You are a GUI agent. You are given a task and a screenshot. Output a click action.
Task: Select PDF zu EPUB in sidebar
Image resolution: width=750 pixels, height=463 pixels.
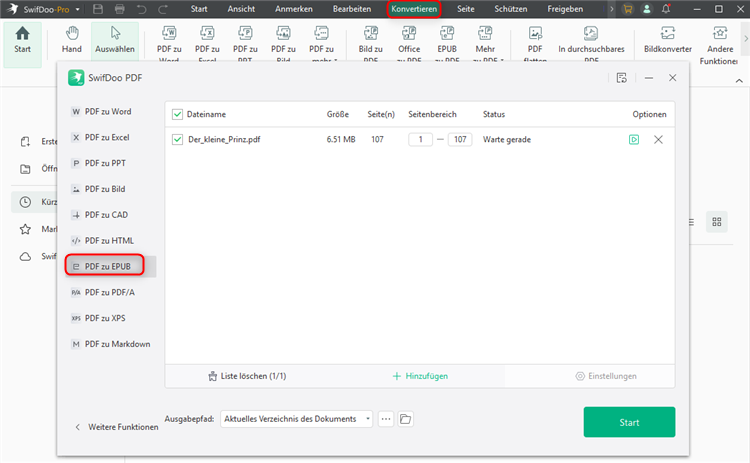[110, 266]
